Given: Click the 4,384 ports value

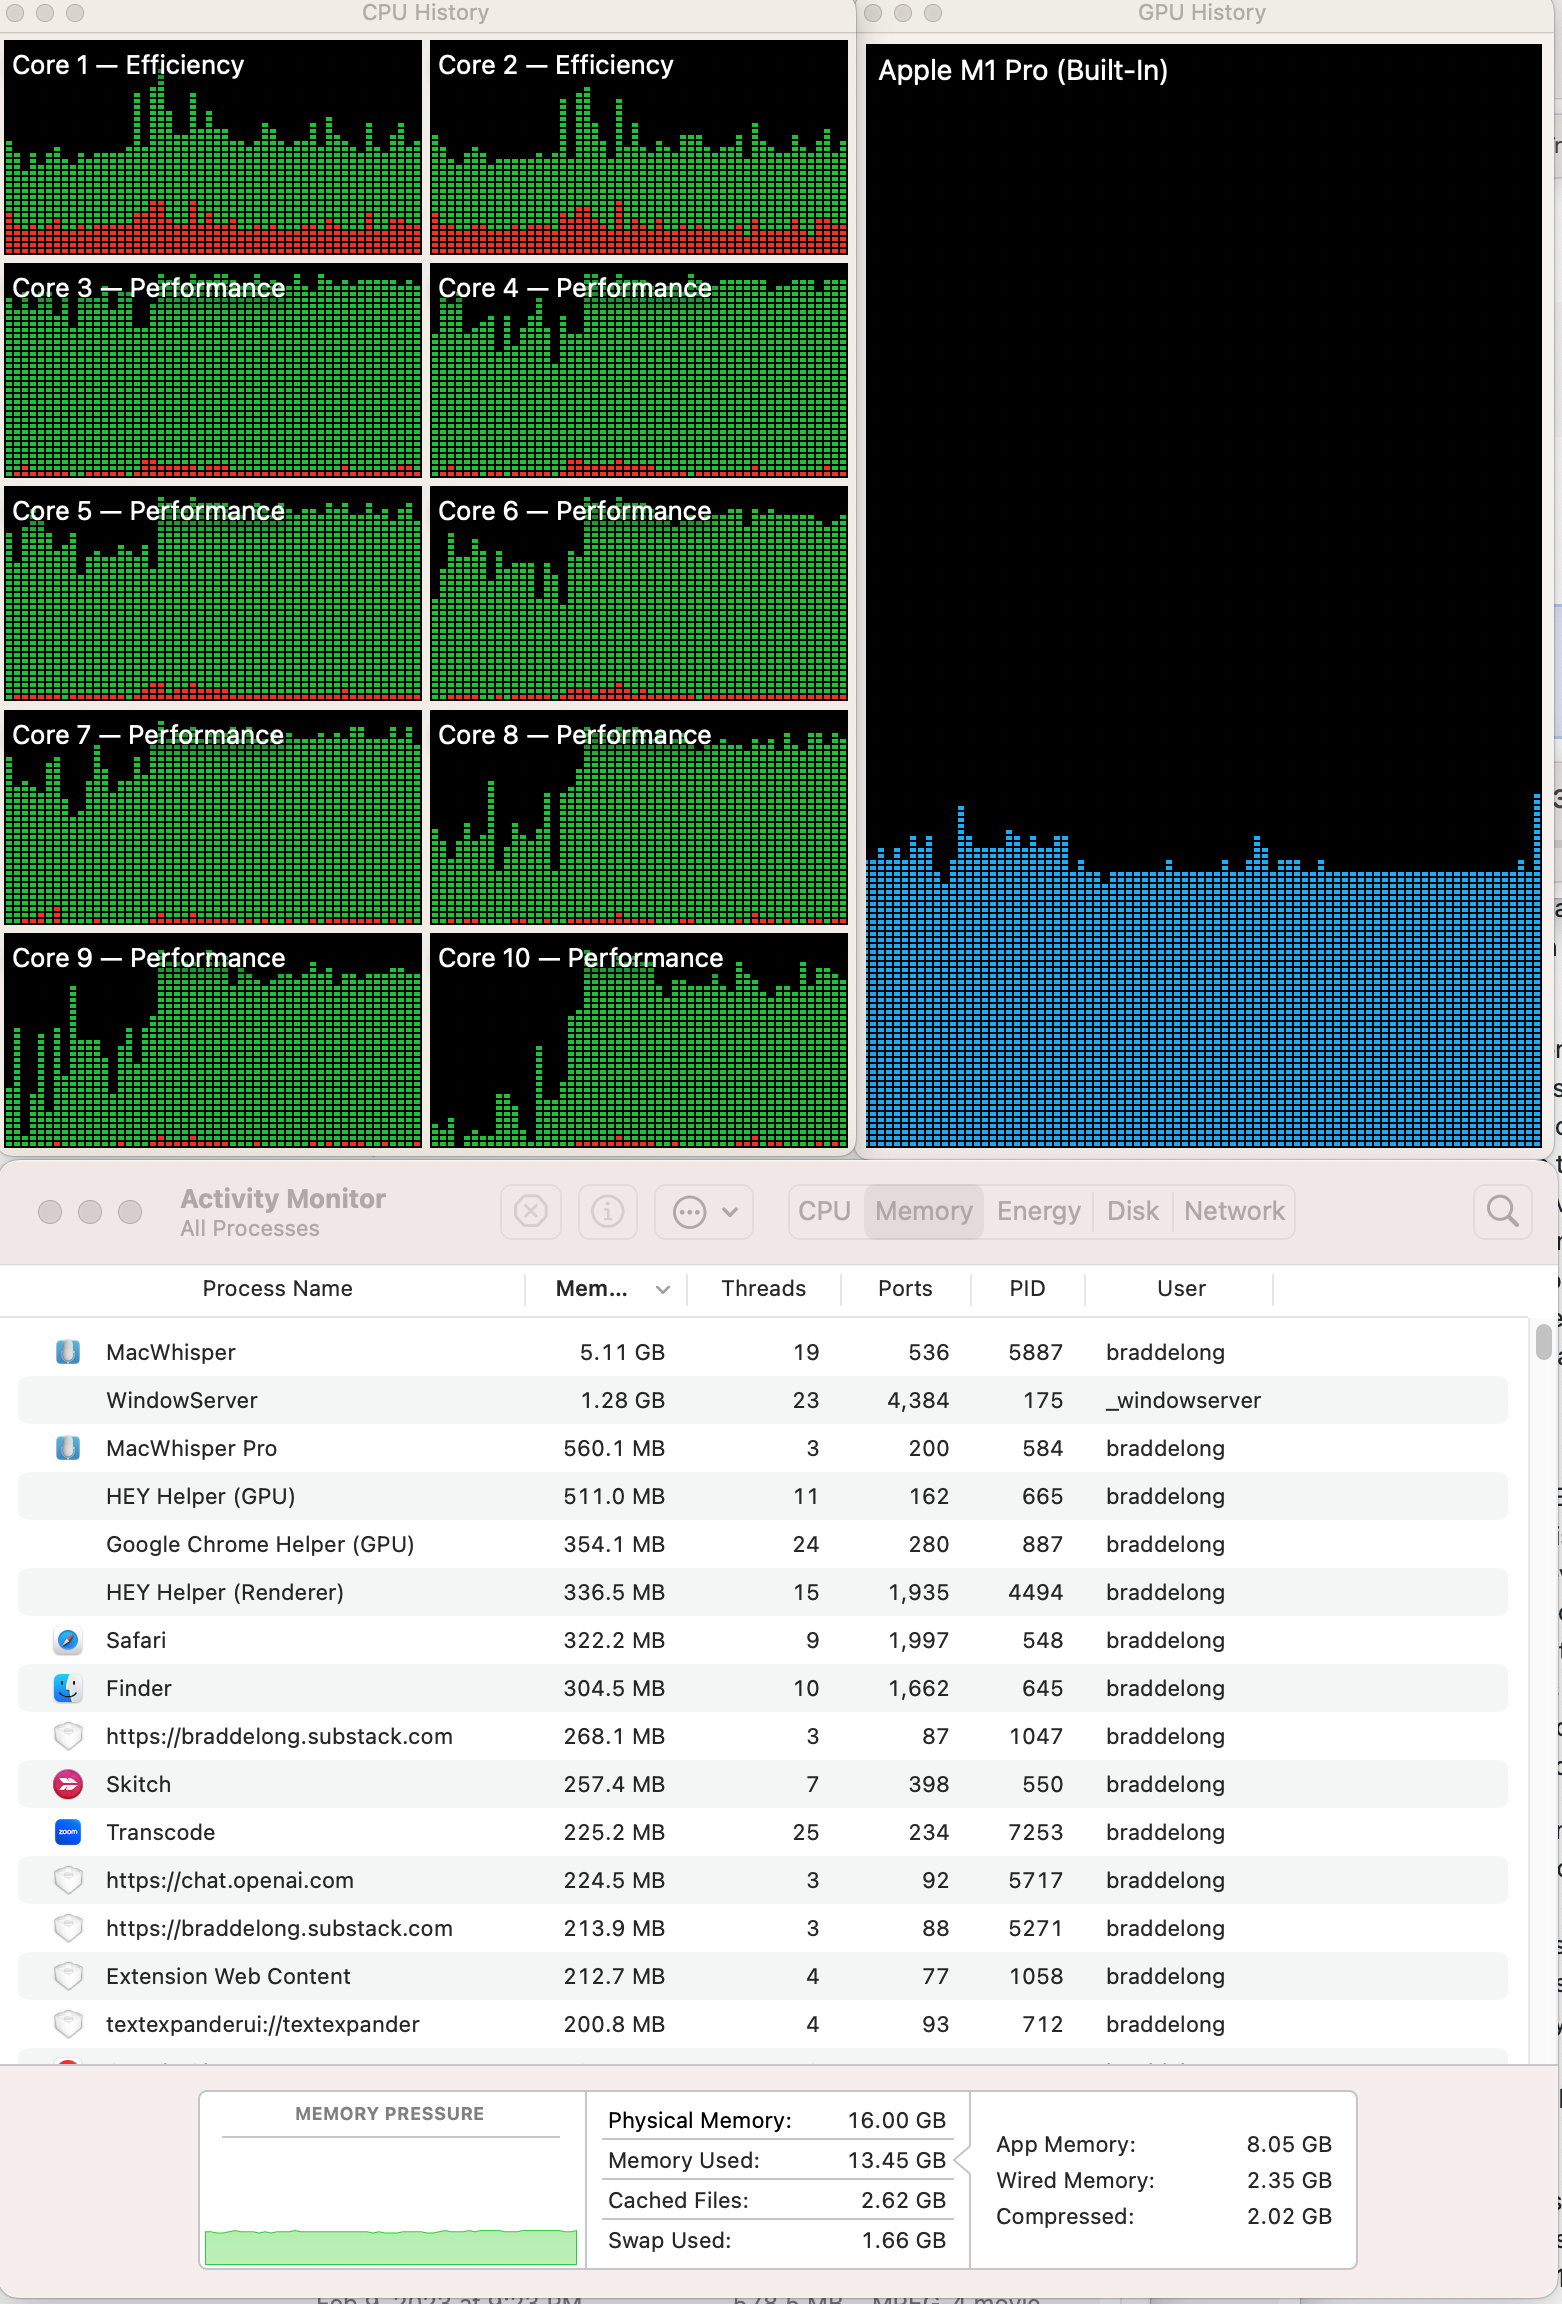Looking at the screenshot, I should click(x=918, y=1400).
